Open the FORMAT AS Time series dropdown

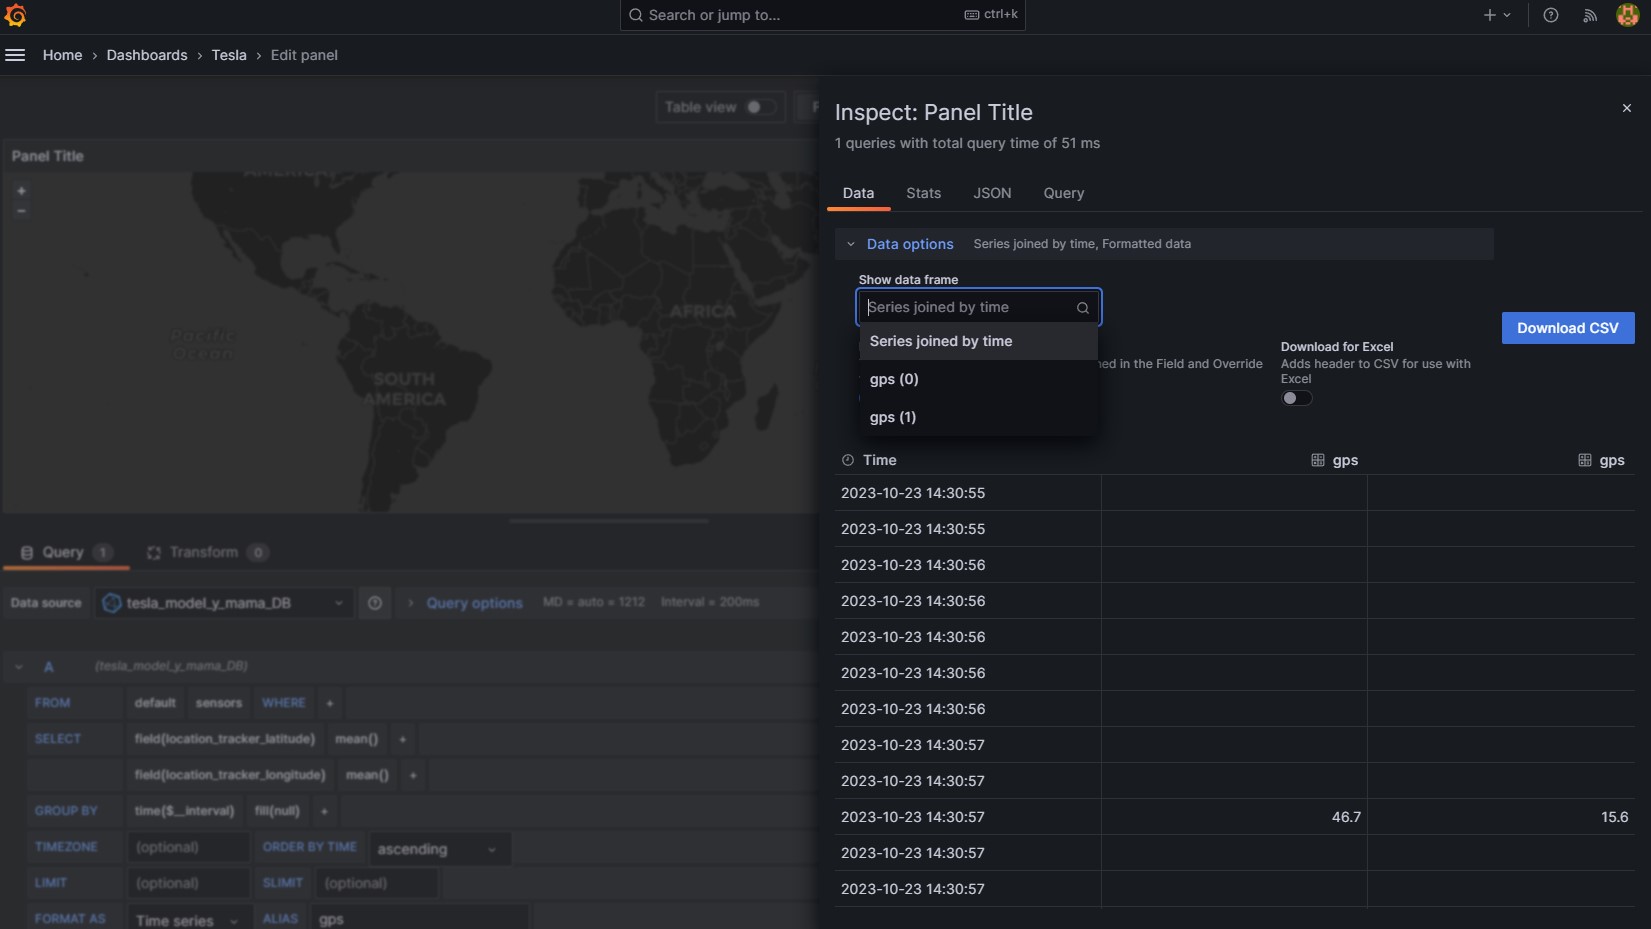click(187, 919)
